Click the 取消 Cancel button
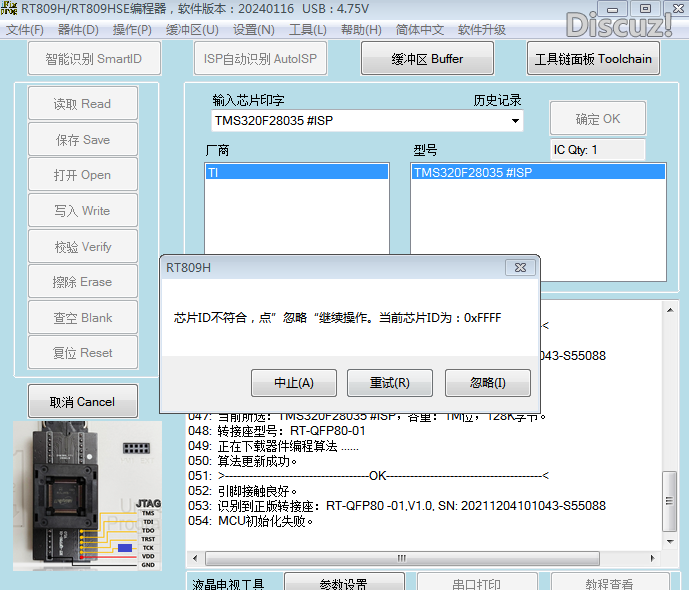This screenshot has width=689, height=590. coord(82,402)
